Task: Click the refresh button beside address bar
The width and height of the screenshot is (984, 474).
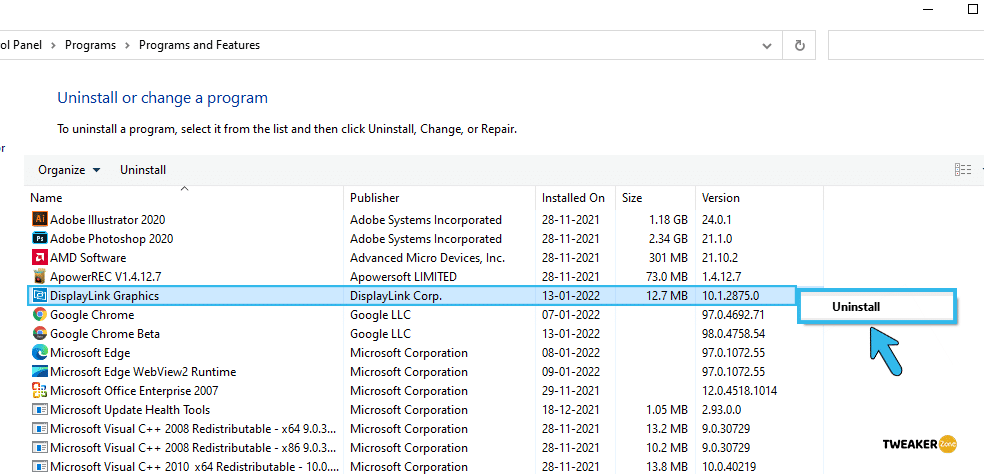Action: (x=799, y=45)
